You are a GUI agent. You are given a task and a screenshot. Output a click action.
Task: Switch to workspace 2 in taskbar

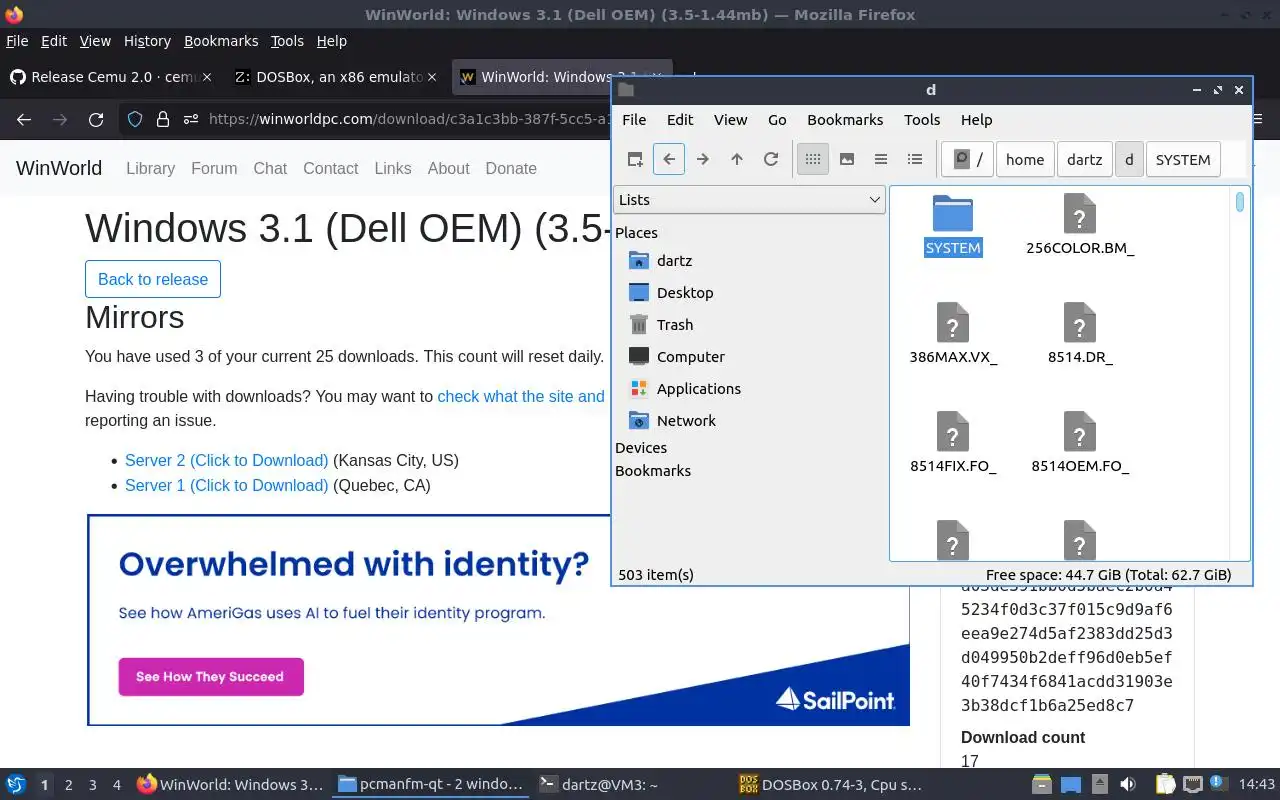pos(69,785)
